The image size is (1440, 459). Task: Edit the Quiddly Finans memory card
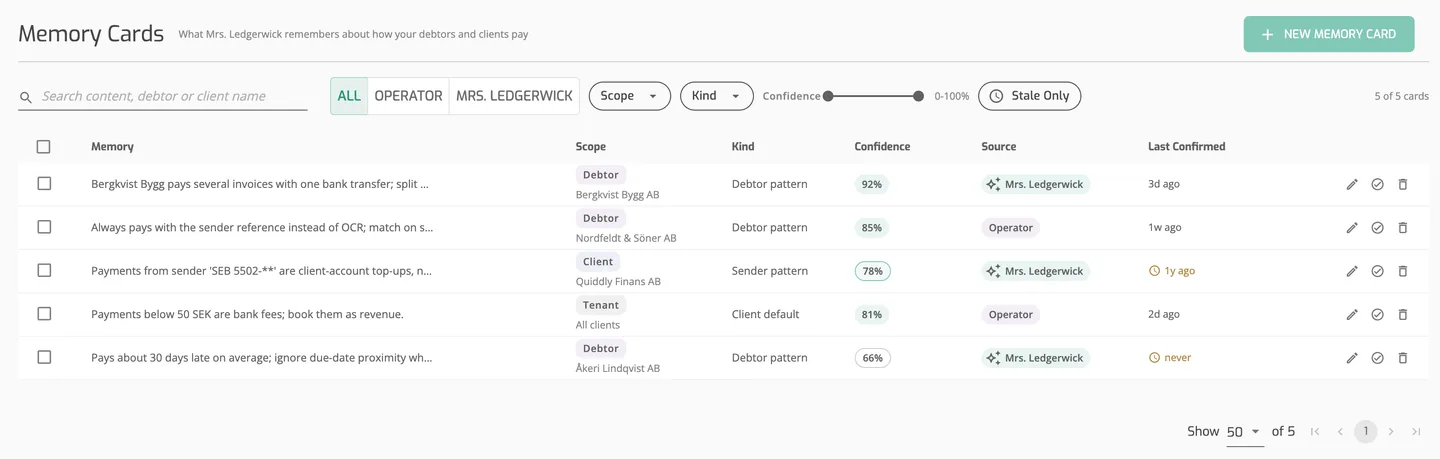1352,271
